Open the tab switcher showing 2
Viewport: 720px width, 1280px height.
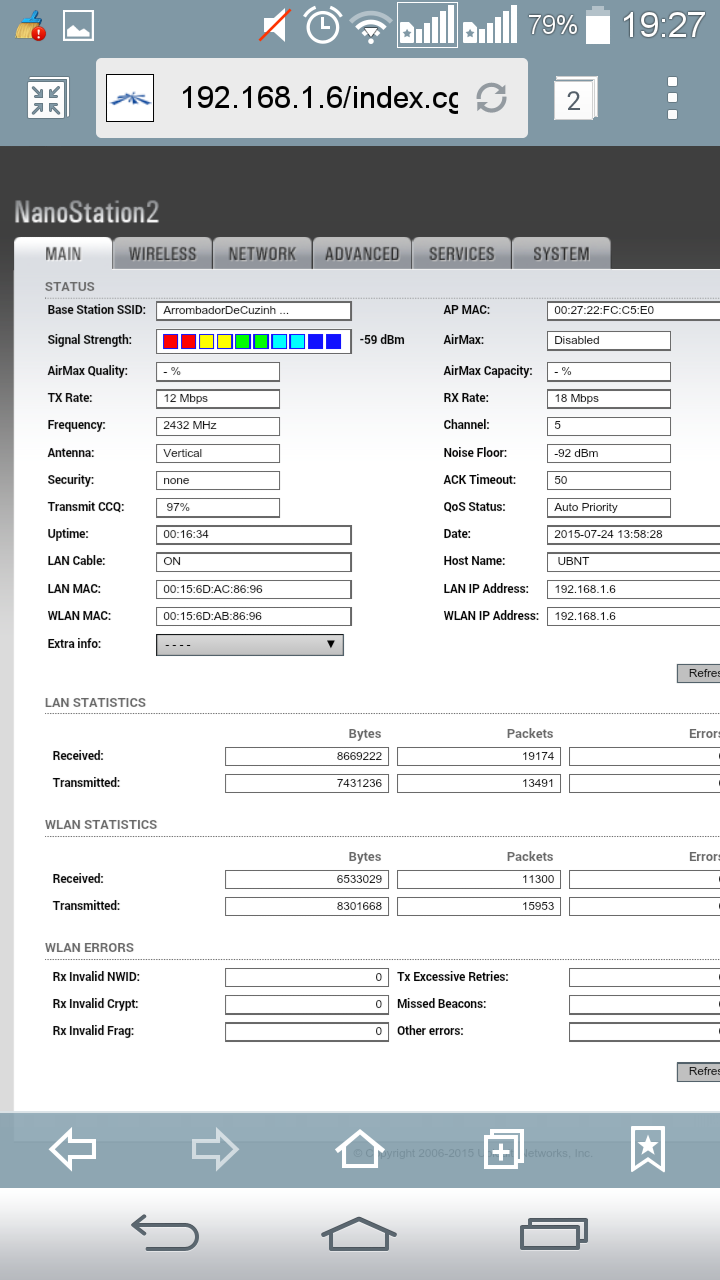(x=574, y=99)
